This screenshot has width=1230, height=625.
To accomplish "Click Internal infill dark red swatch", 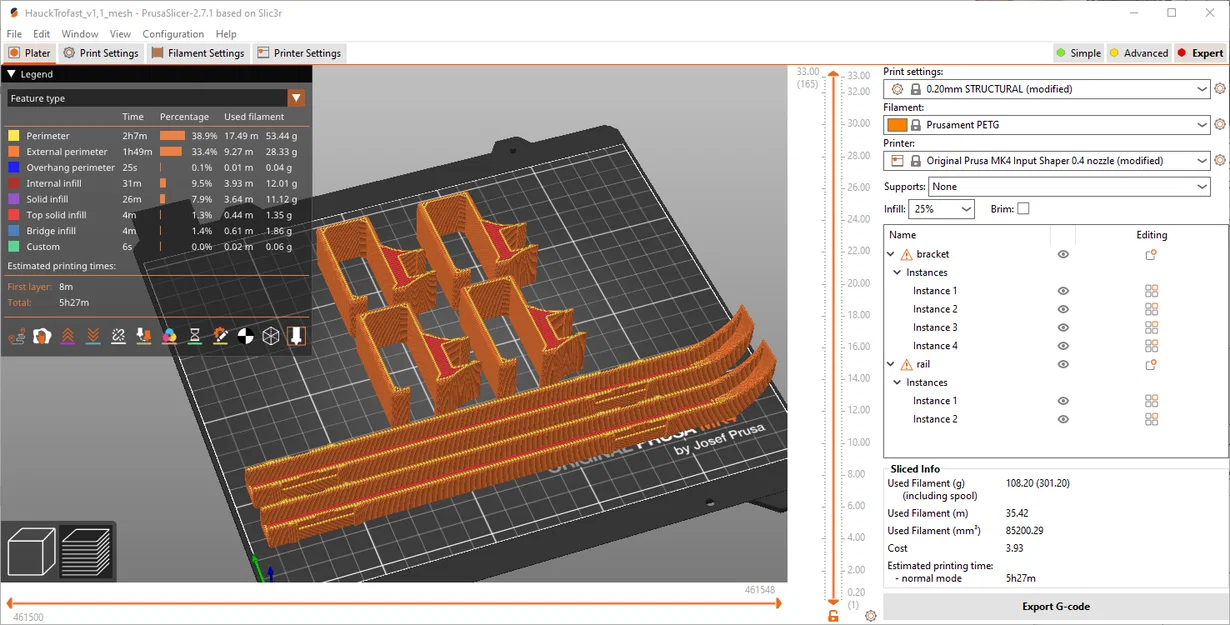I will pos(14,183).
